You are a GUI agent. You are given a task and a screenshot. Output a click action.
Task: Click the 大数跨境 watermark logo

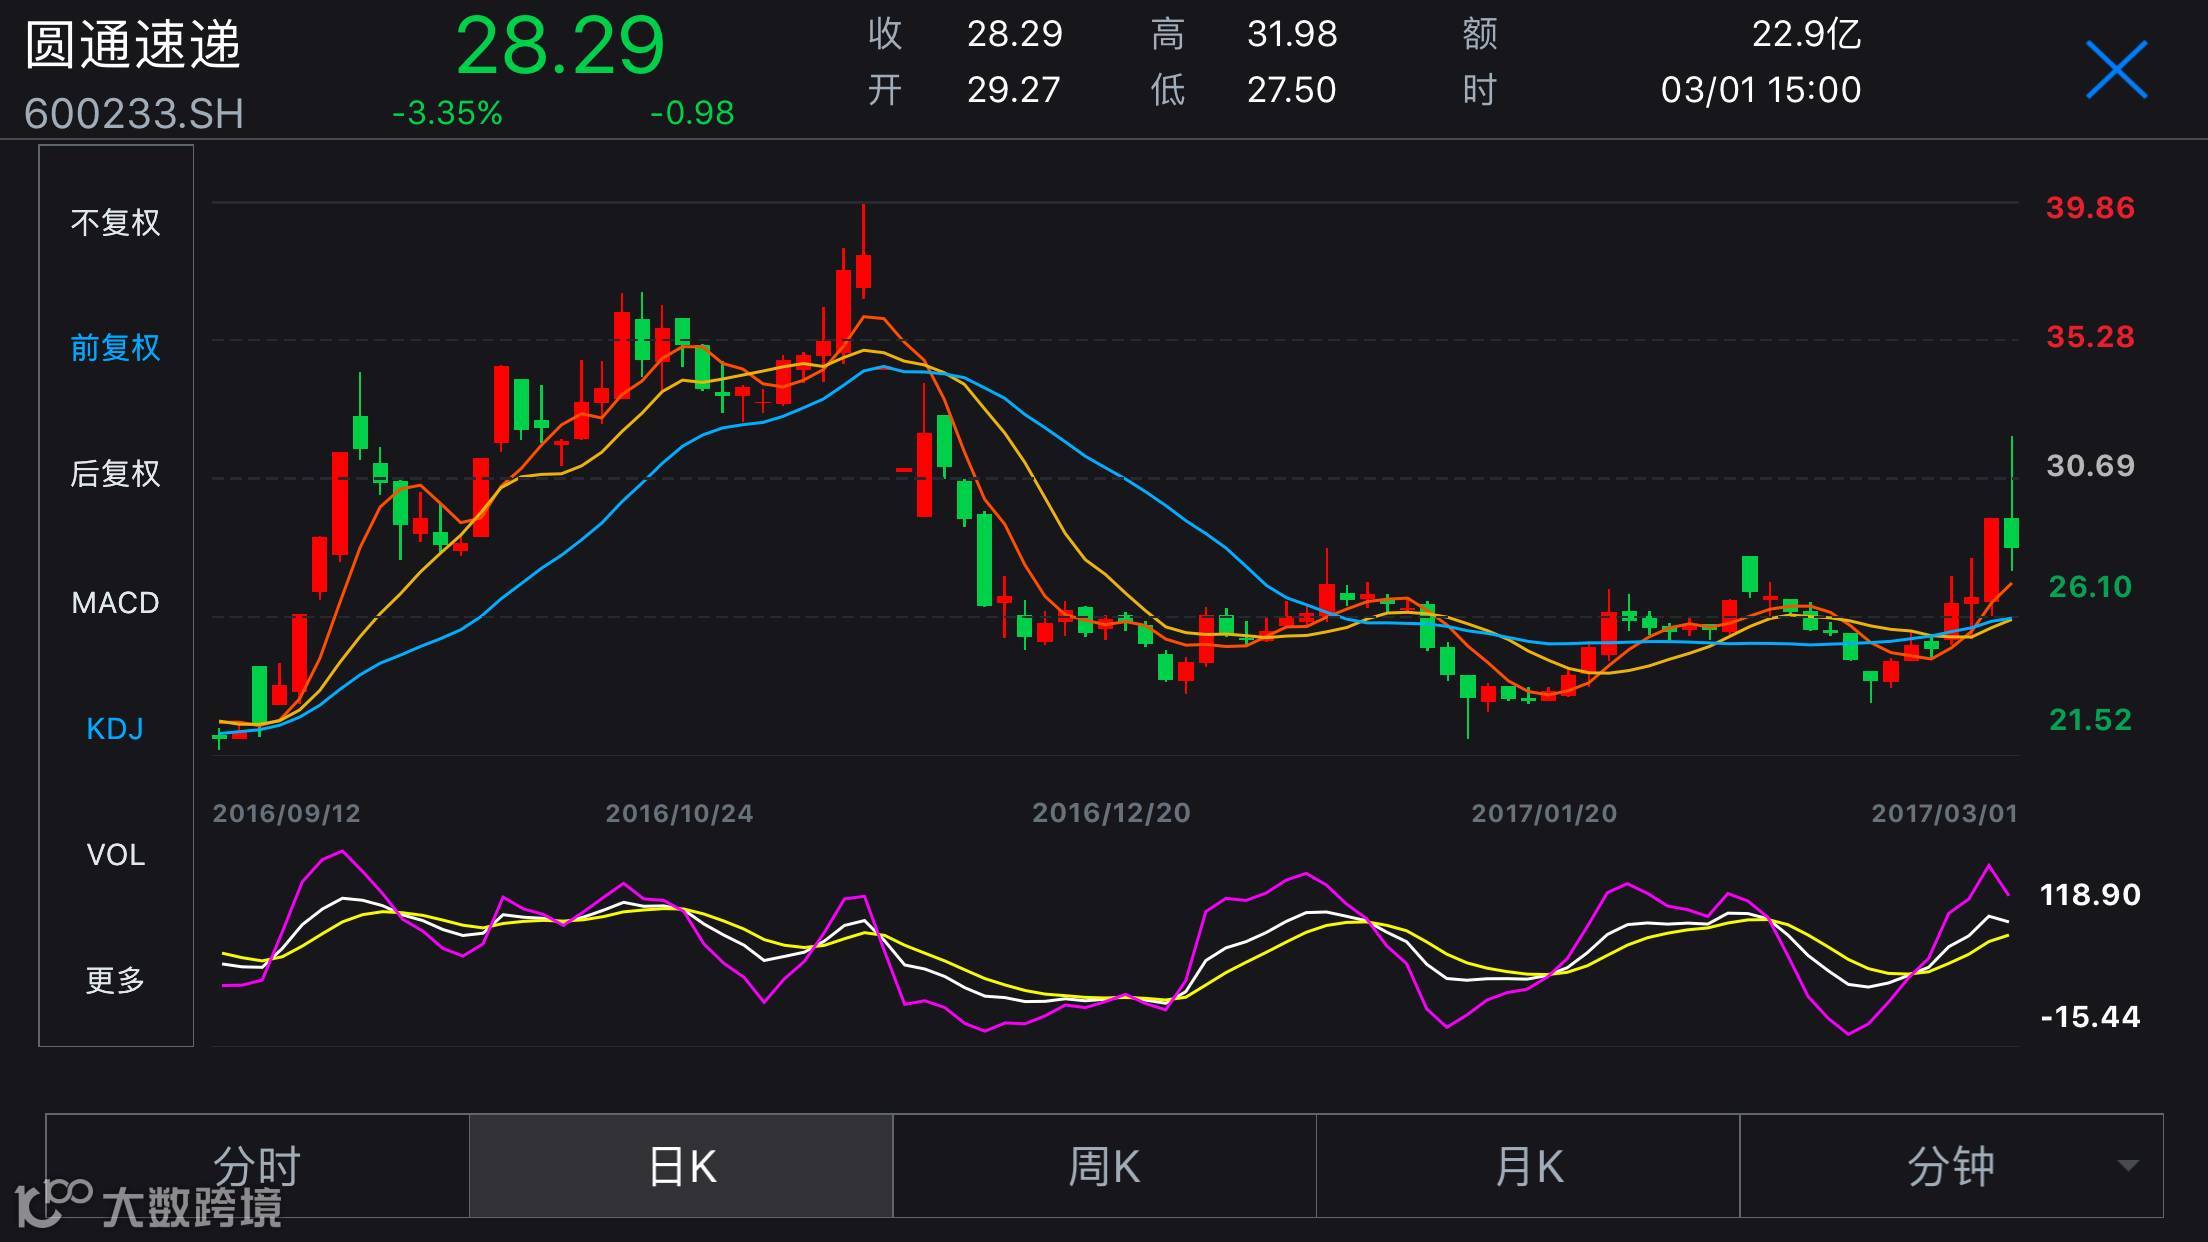click(x=150, y=1205)
